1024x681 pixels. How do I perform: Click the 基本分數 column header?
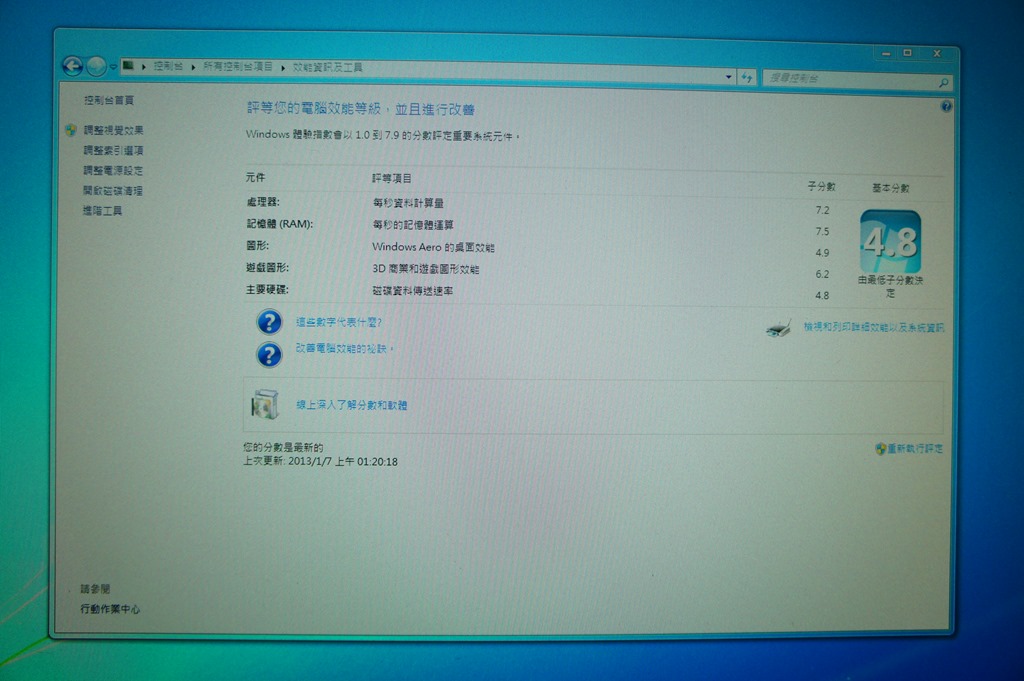pos(891,188)
